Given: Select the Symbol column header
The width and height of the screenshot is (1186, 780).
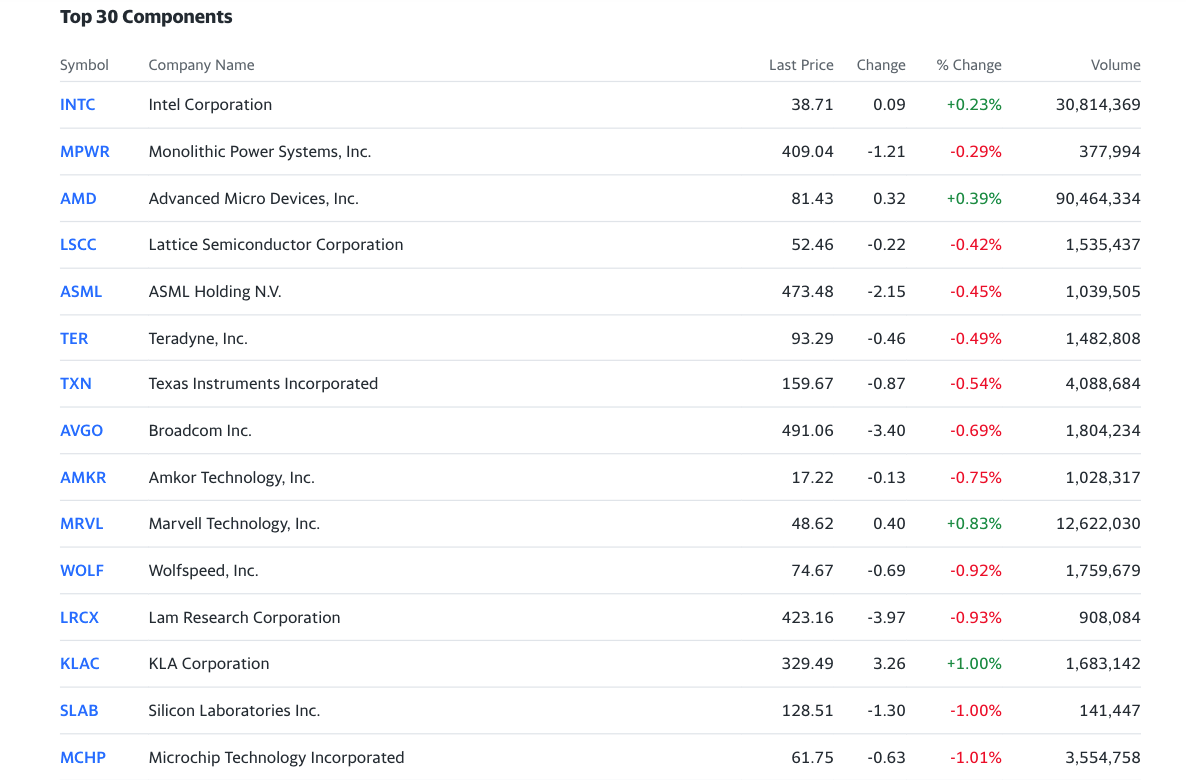Looking at the screenshot, I should [x=84, y=65].
